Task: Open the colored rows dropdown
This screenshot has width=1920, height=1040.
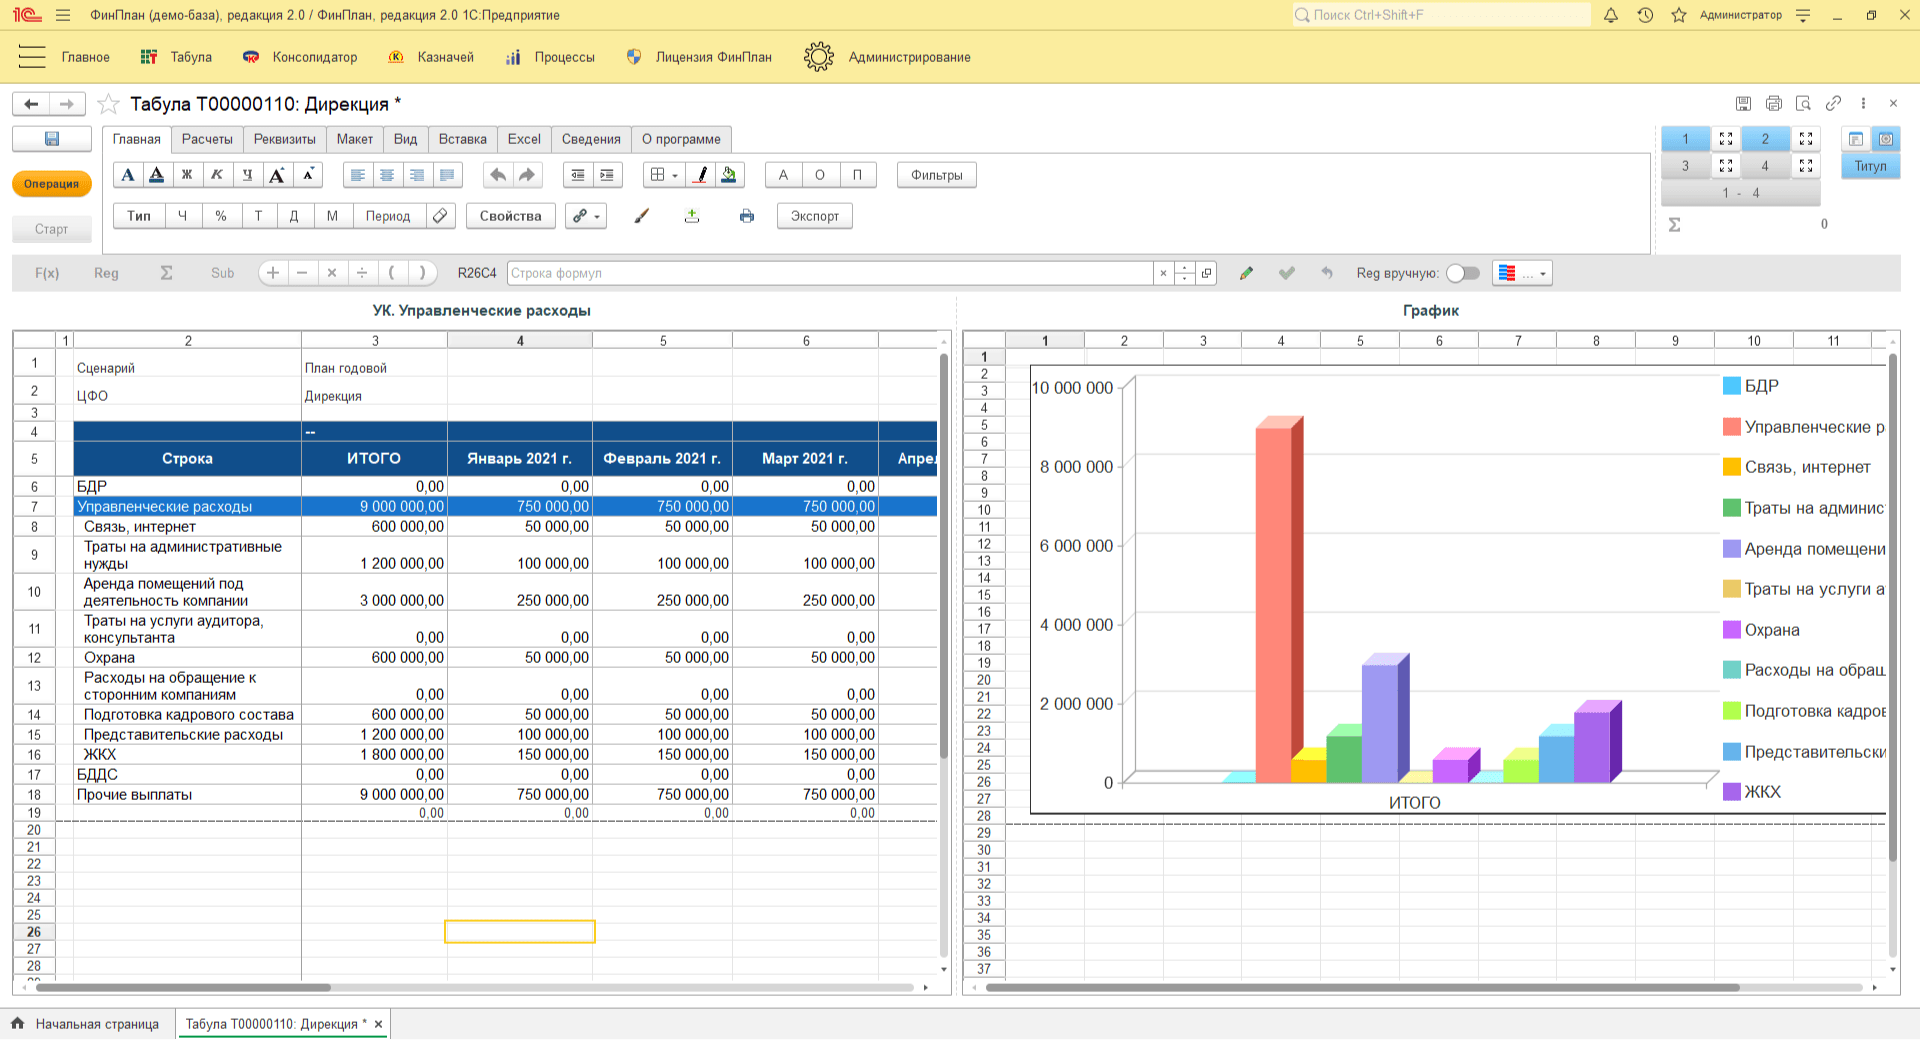Action: click(1522, 273)
